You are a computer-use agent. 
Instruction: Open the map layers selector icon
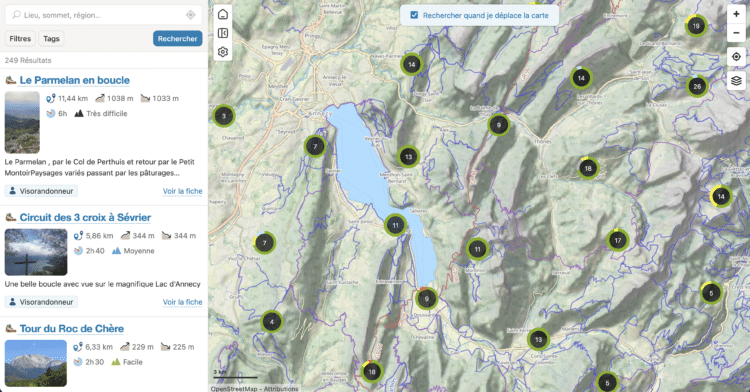pos(736,80)
